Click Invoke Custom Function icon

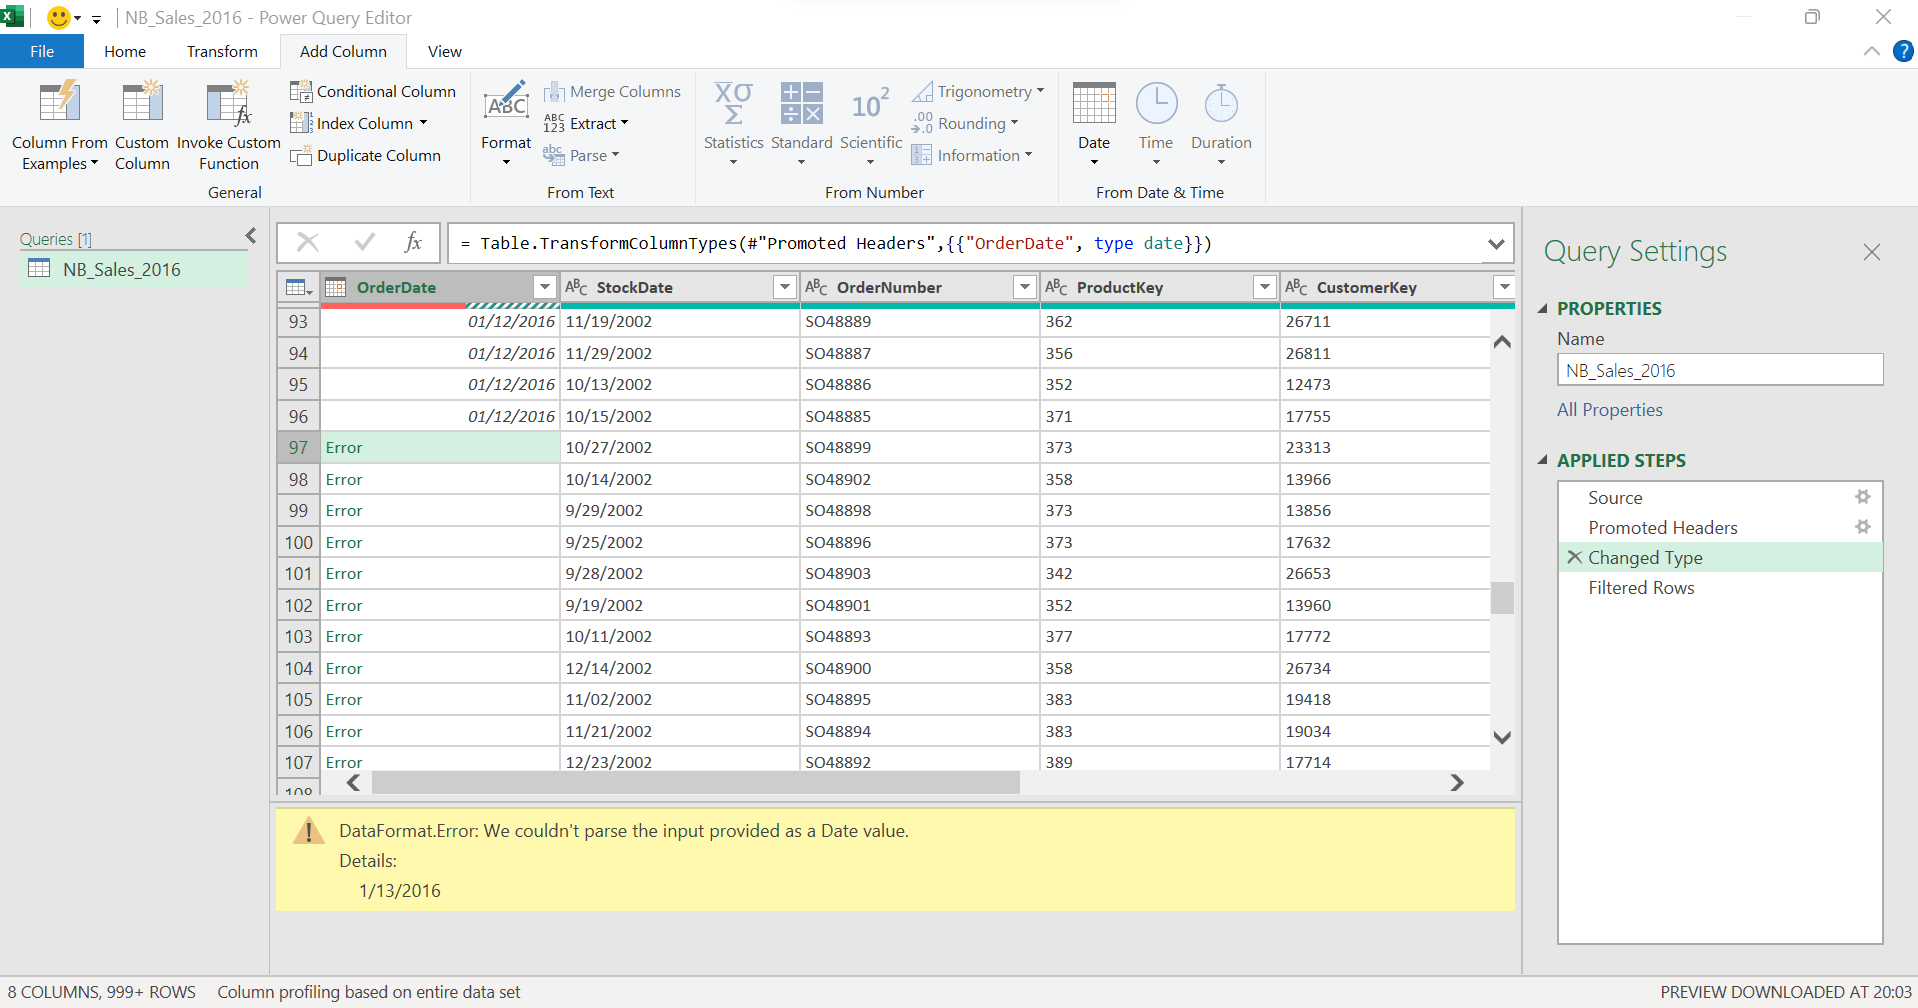point(228,104)
